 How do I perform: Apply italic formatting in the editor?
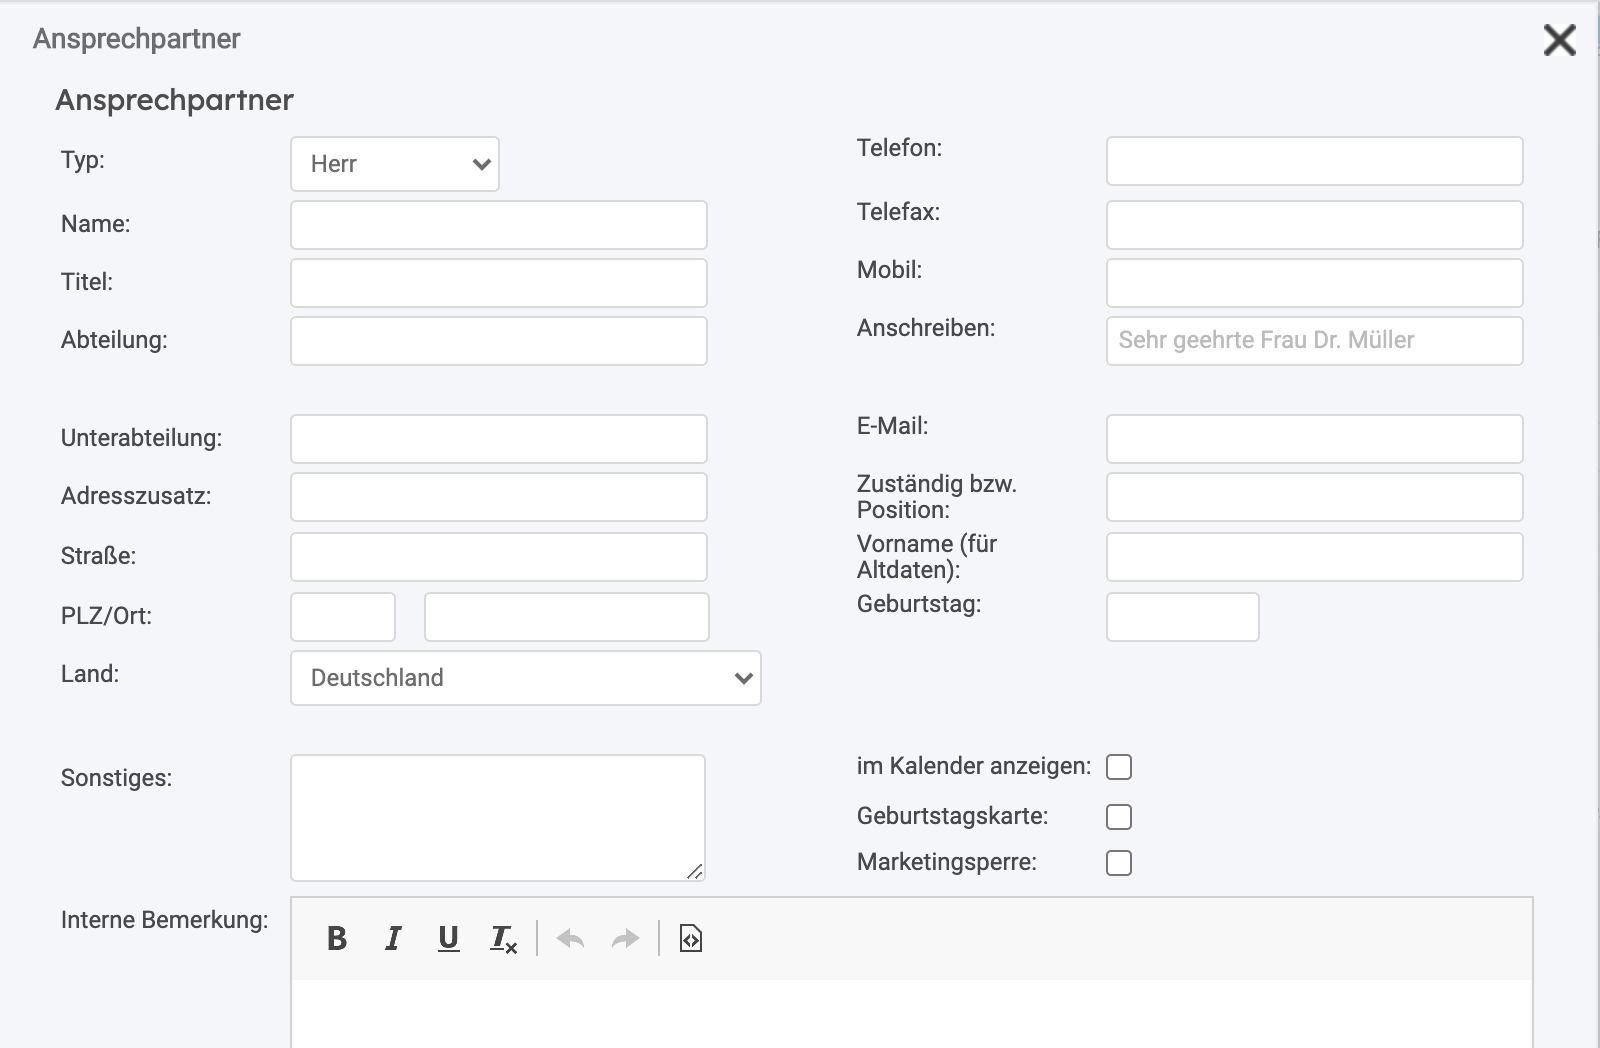click(393, 938)
